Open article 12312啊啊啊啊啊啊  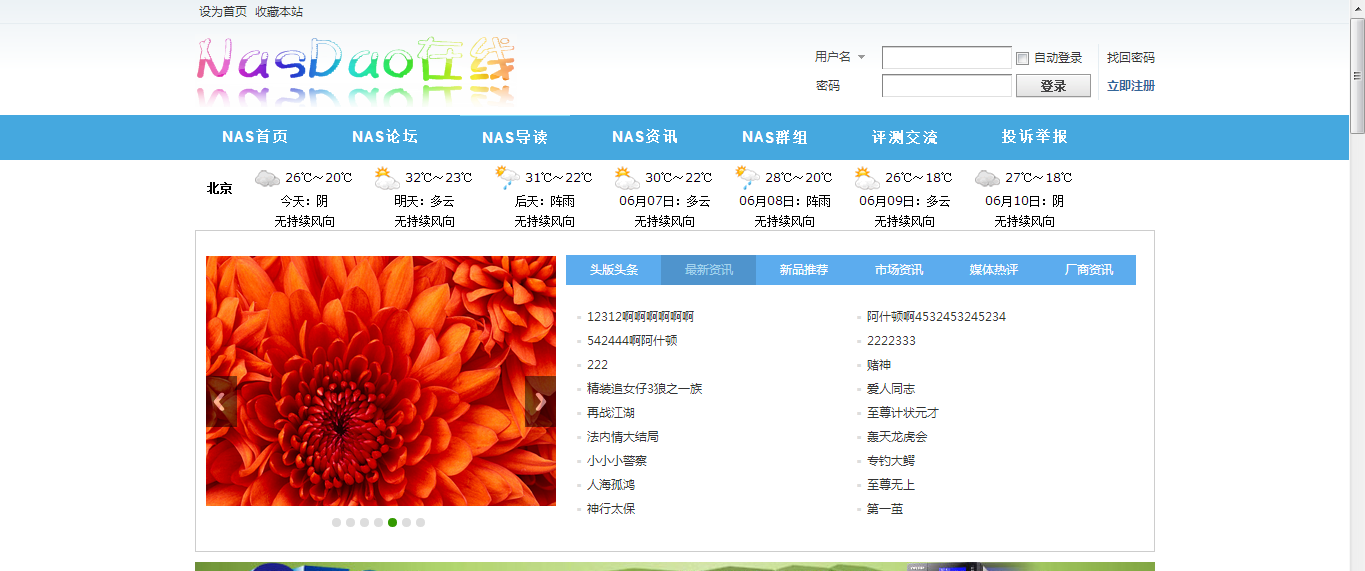[x=640, y=317]
